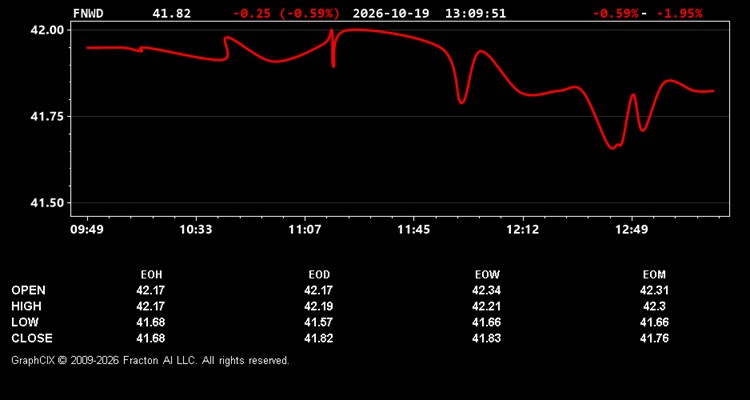
Task: Select the EOD low value 41.57
Action: click(319, 322)
